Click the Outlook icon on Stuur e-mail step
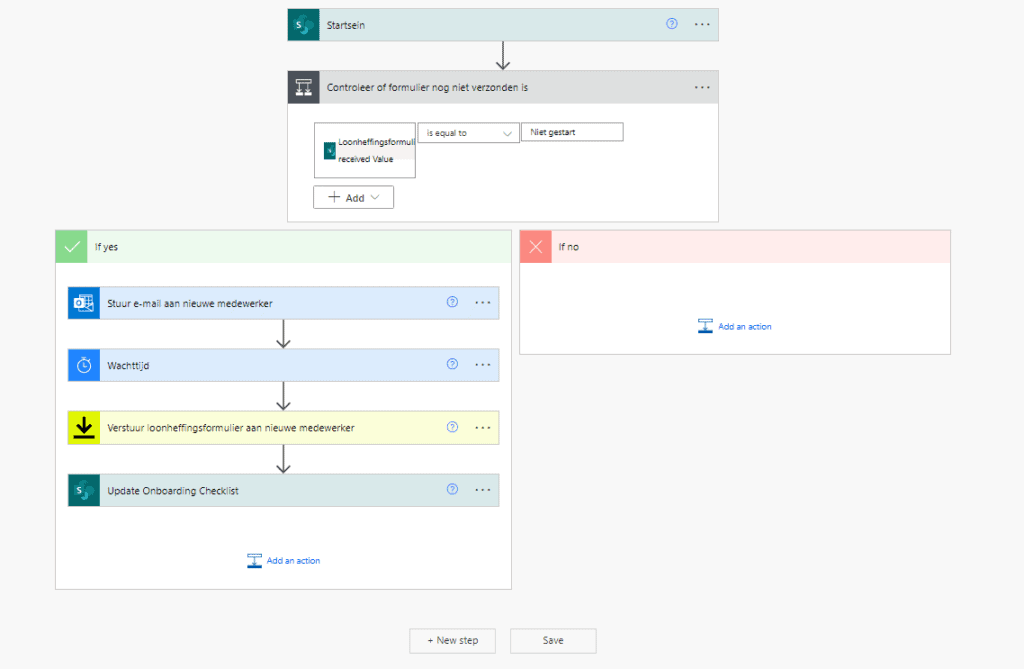The width and height of the screenshot is (1024, 669). point(84,303)
